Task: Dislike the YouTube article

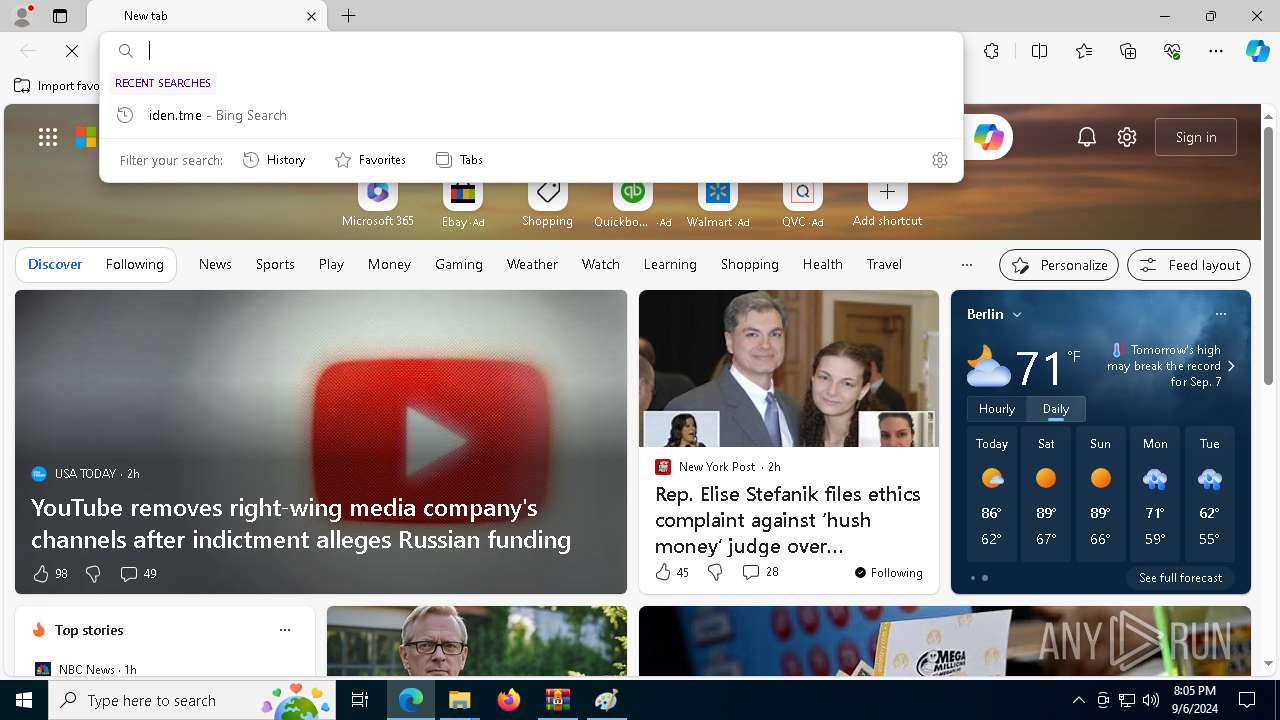Action: (93, 573)
